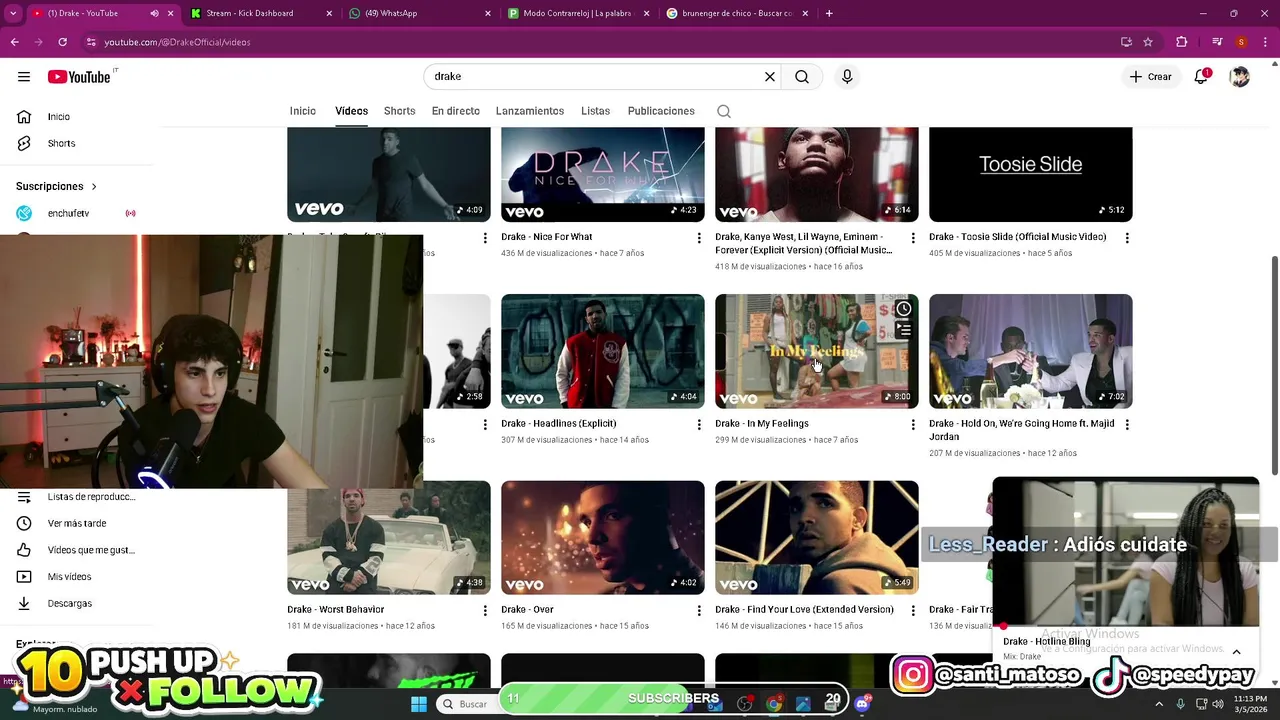Open the media control toolbar icon
The image size is (1280, 720).
1217,42
